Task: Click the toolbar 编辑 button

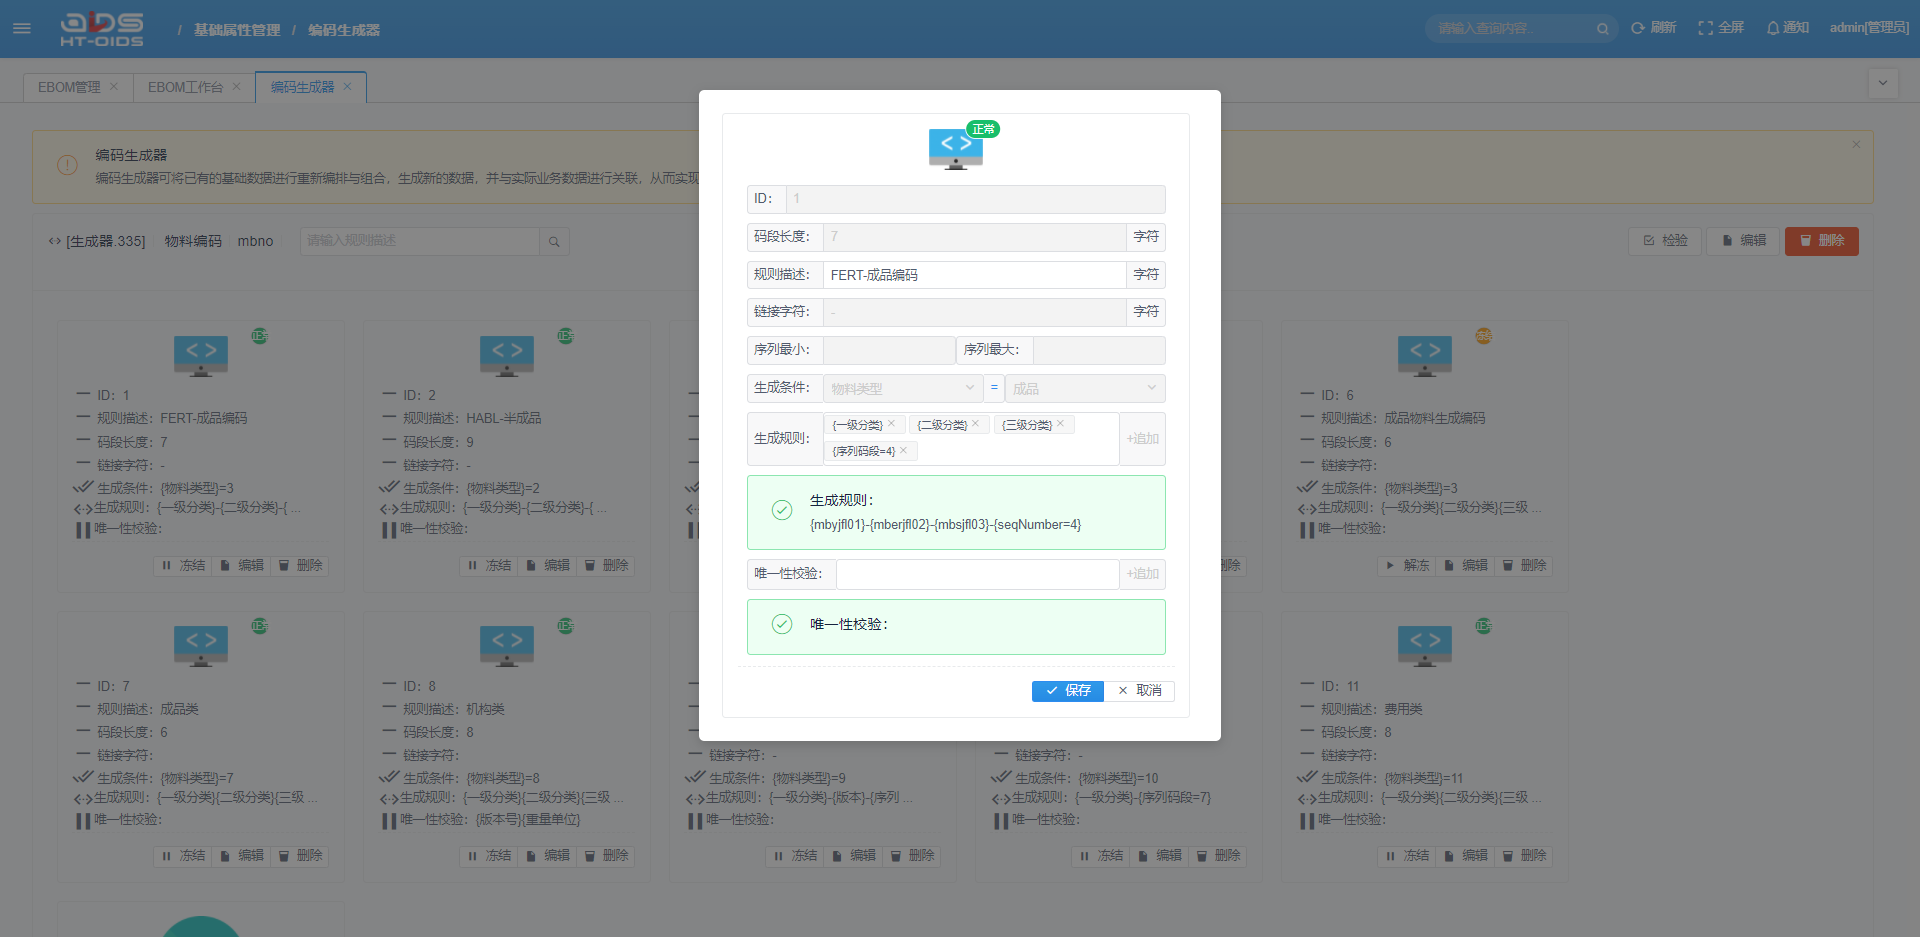Action: (x=1744, y=241)
